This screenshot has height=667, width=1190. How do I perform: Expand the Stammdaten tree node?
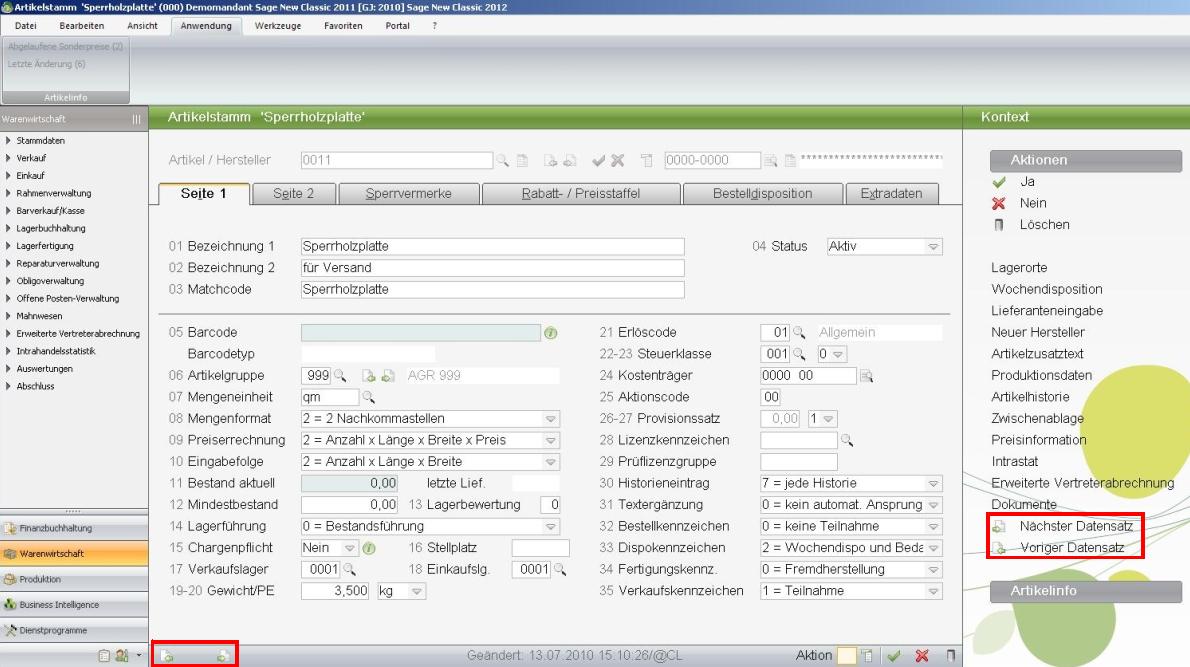(x=8, y=140)
